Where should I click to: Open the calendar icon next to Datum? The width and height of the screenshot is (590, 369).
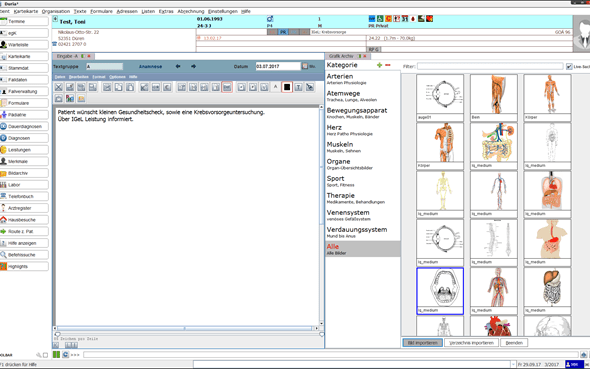click(305, 66)
